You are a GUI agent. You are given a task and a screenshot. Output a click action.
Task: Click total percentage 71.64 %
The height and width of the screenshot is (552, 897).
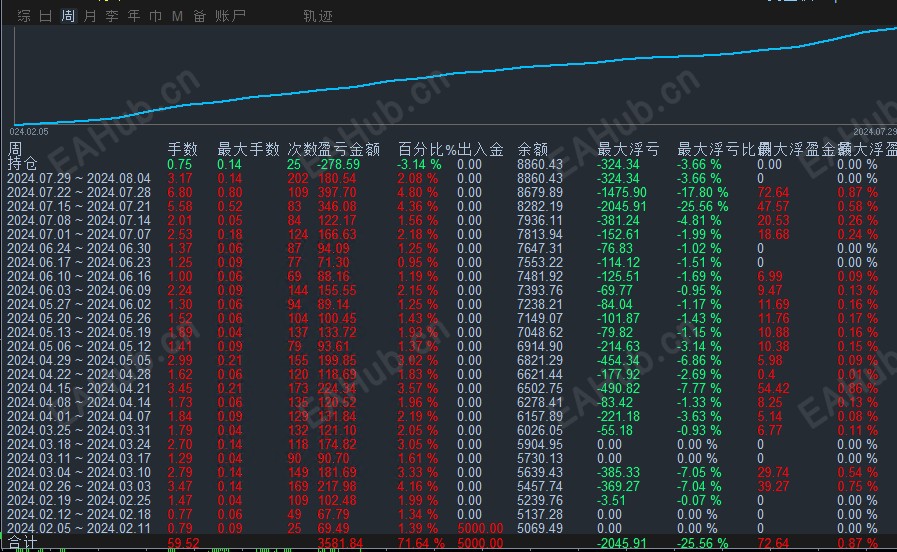421,543
